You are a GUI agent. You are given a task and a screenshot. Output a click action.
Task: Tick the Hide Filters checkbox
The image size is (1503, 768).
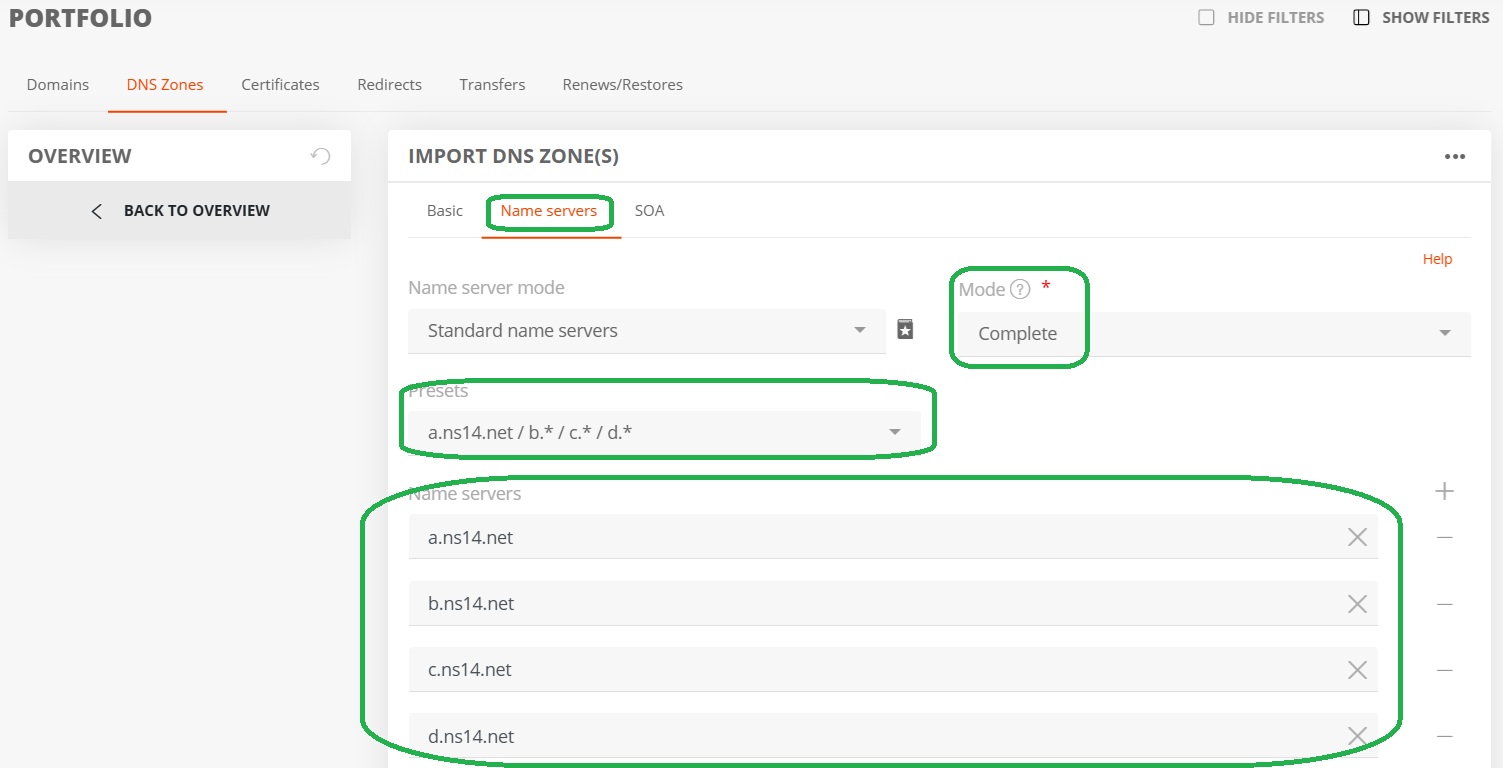click(1207, 17)
